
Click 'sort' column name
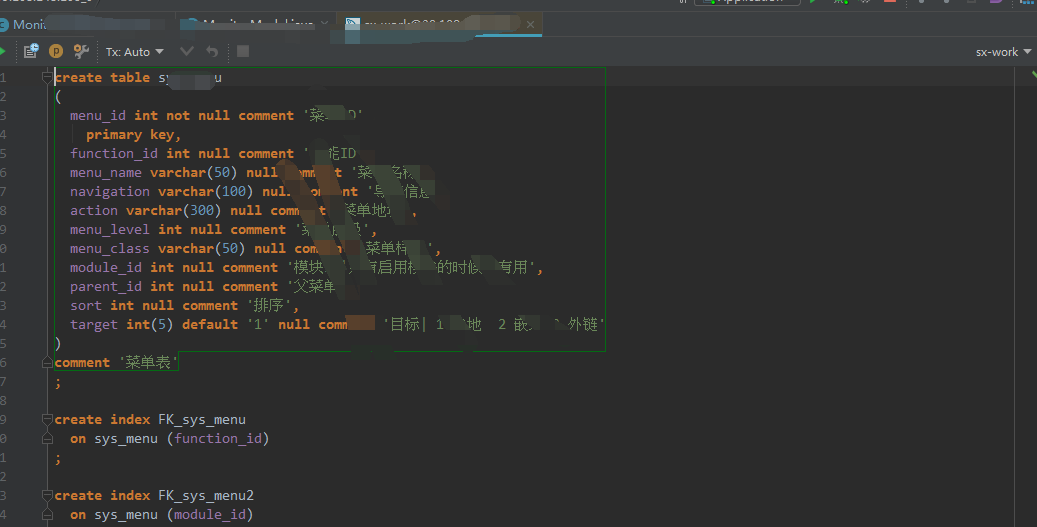(86, 305)
